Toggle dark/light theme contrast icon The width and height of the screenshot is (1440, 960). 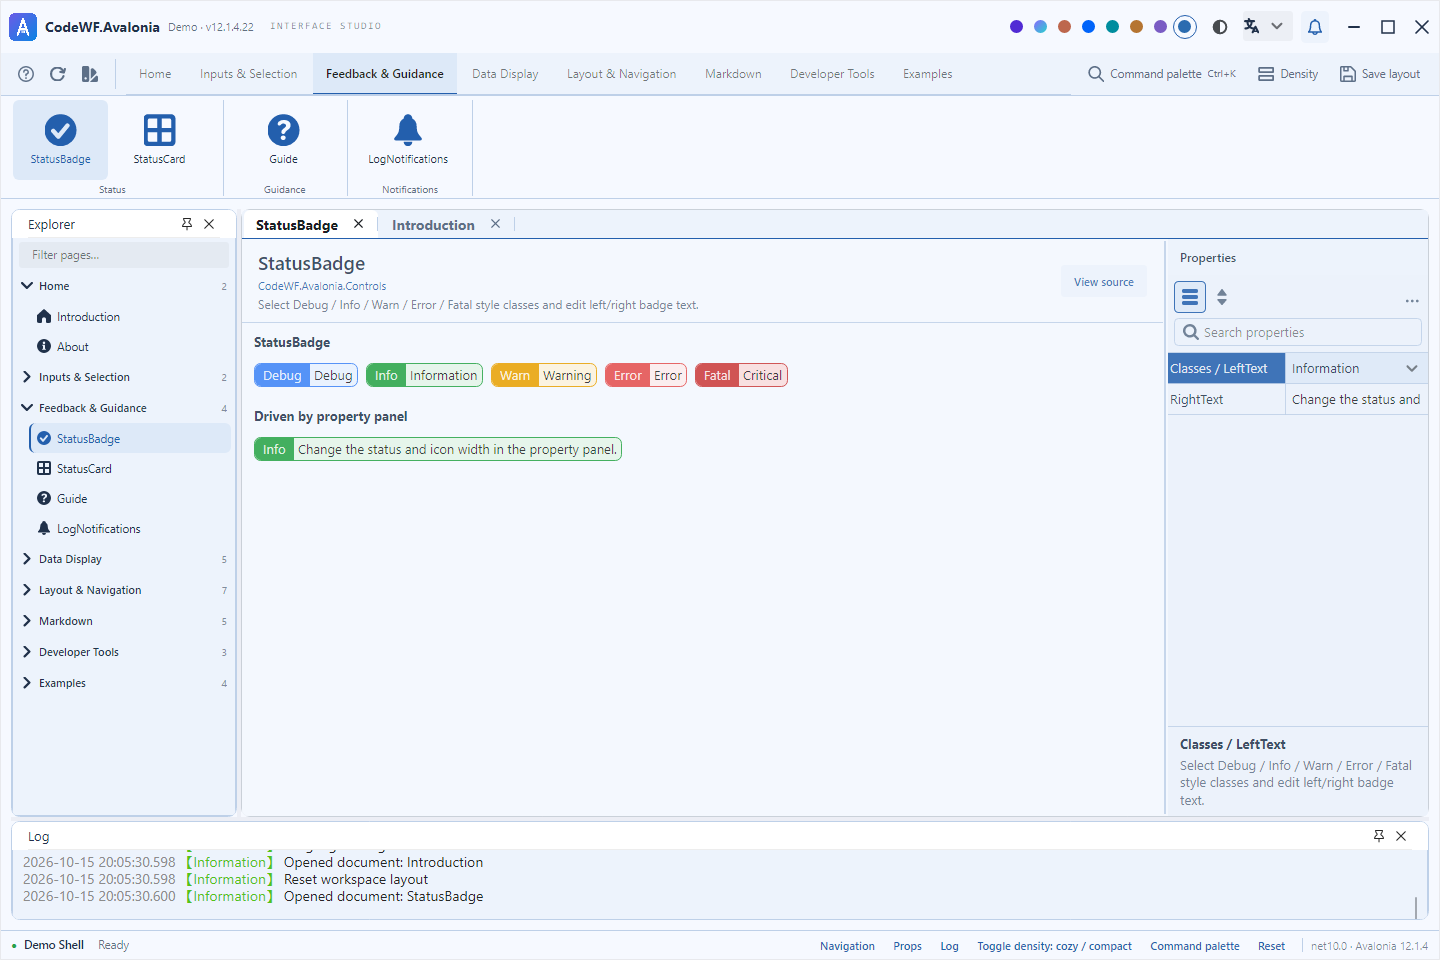coord(1220,27)
